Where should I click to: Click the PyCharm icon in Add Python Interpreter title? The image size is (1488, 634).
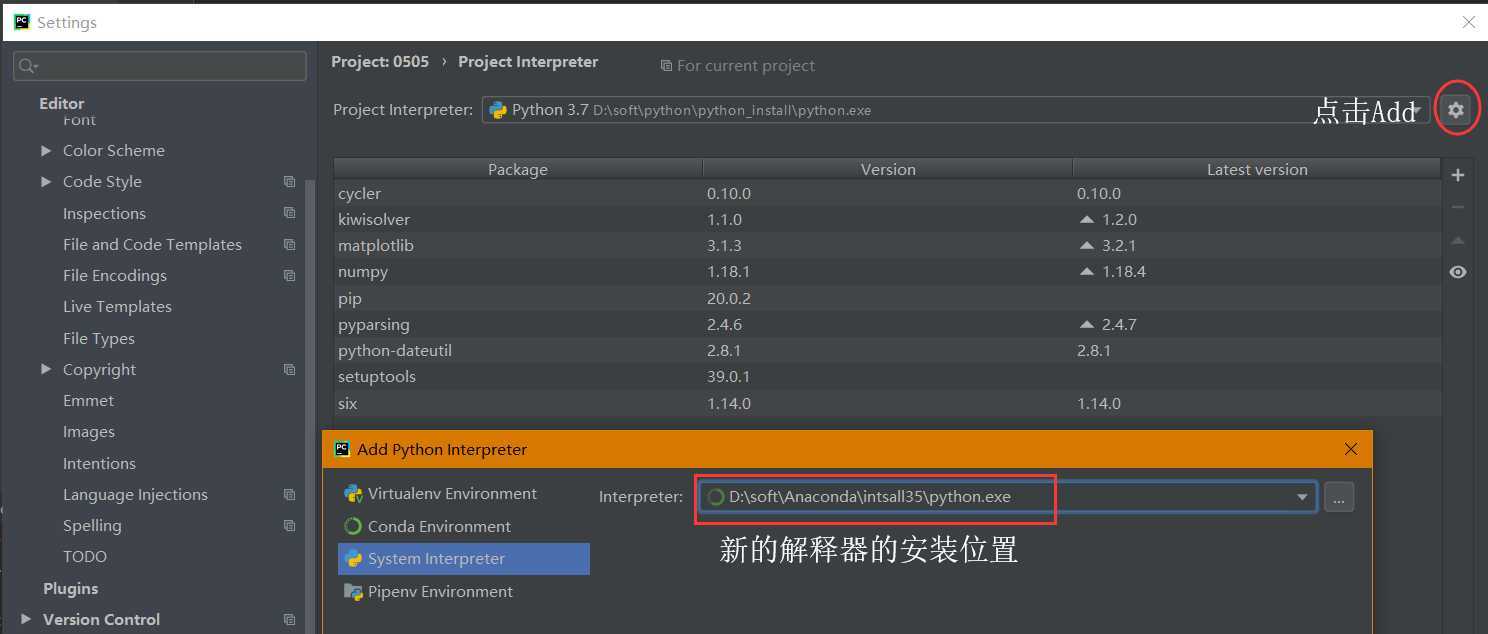tap(342, 449)
